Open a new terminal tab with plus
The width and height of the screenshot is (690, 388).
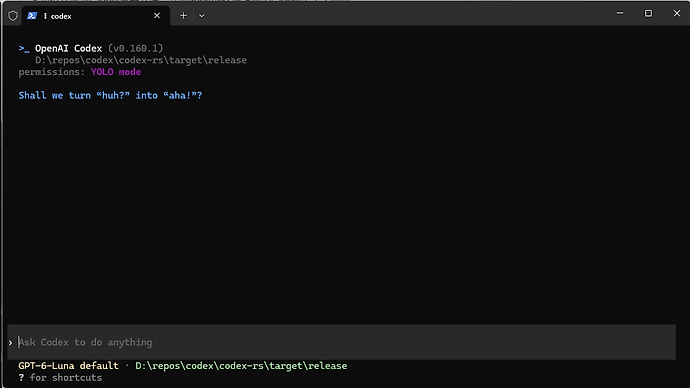(x=184, y=16)
